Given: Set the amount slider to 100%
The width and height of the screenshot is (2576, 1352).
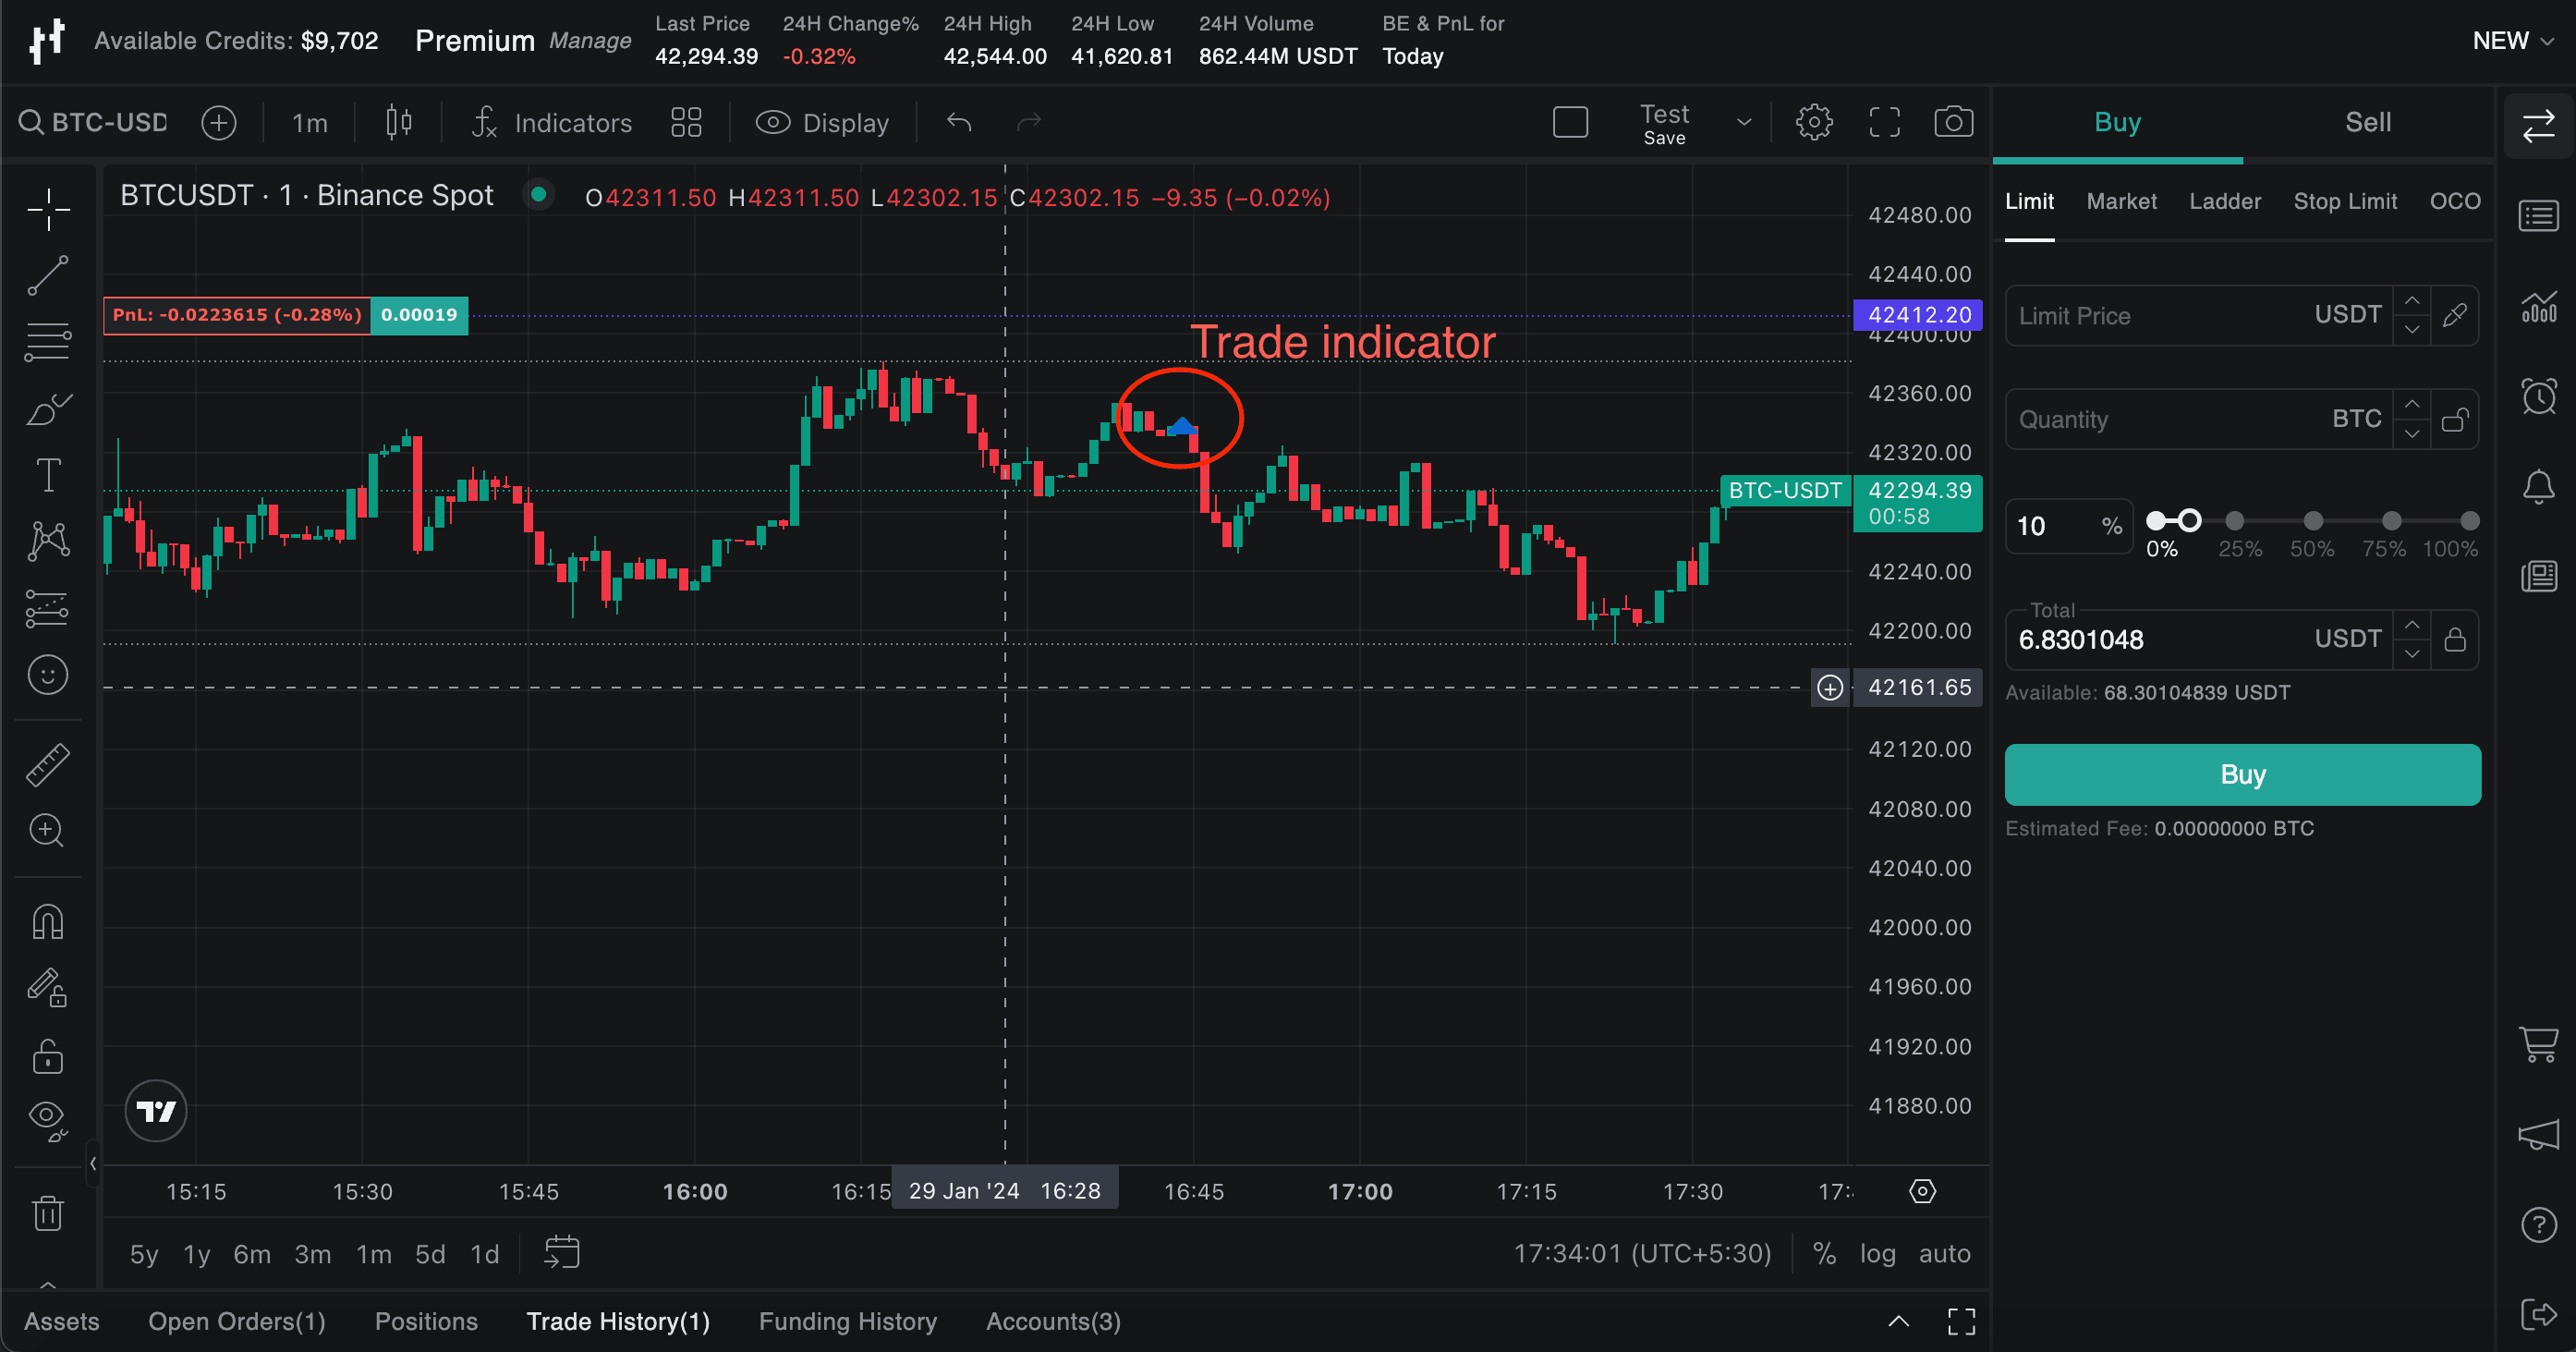Looking at the screenshot, I should 2470,521.
